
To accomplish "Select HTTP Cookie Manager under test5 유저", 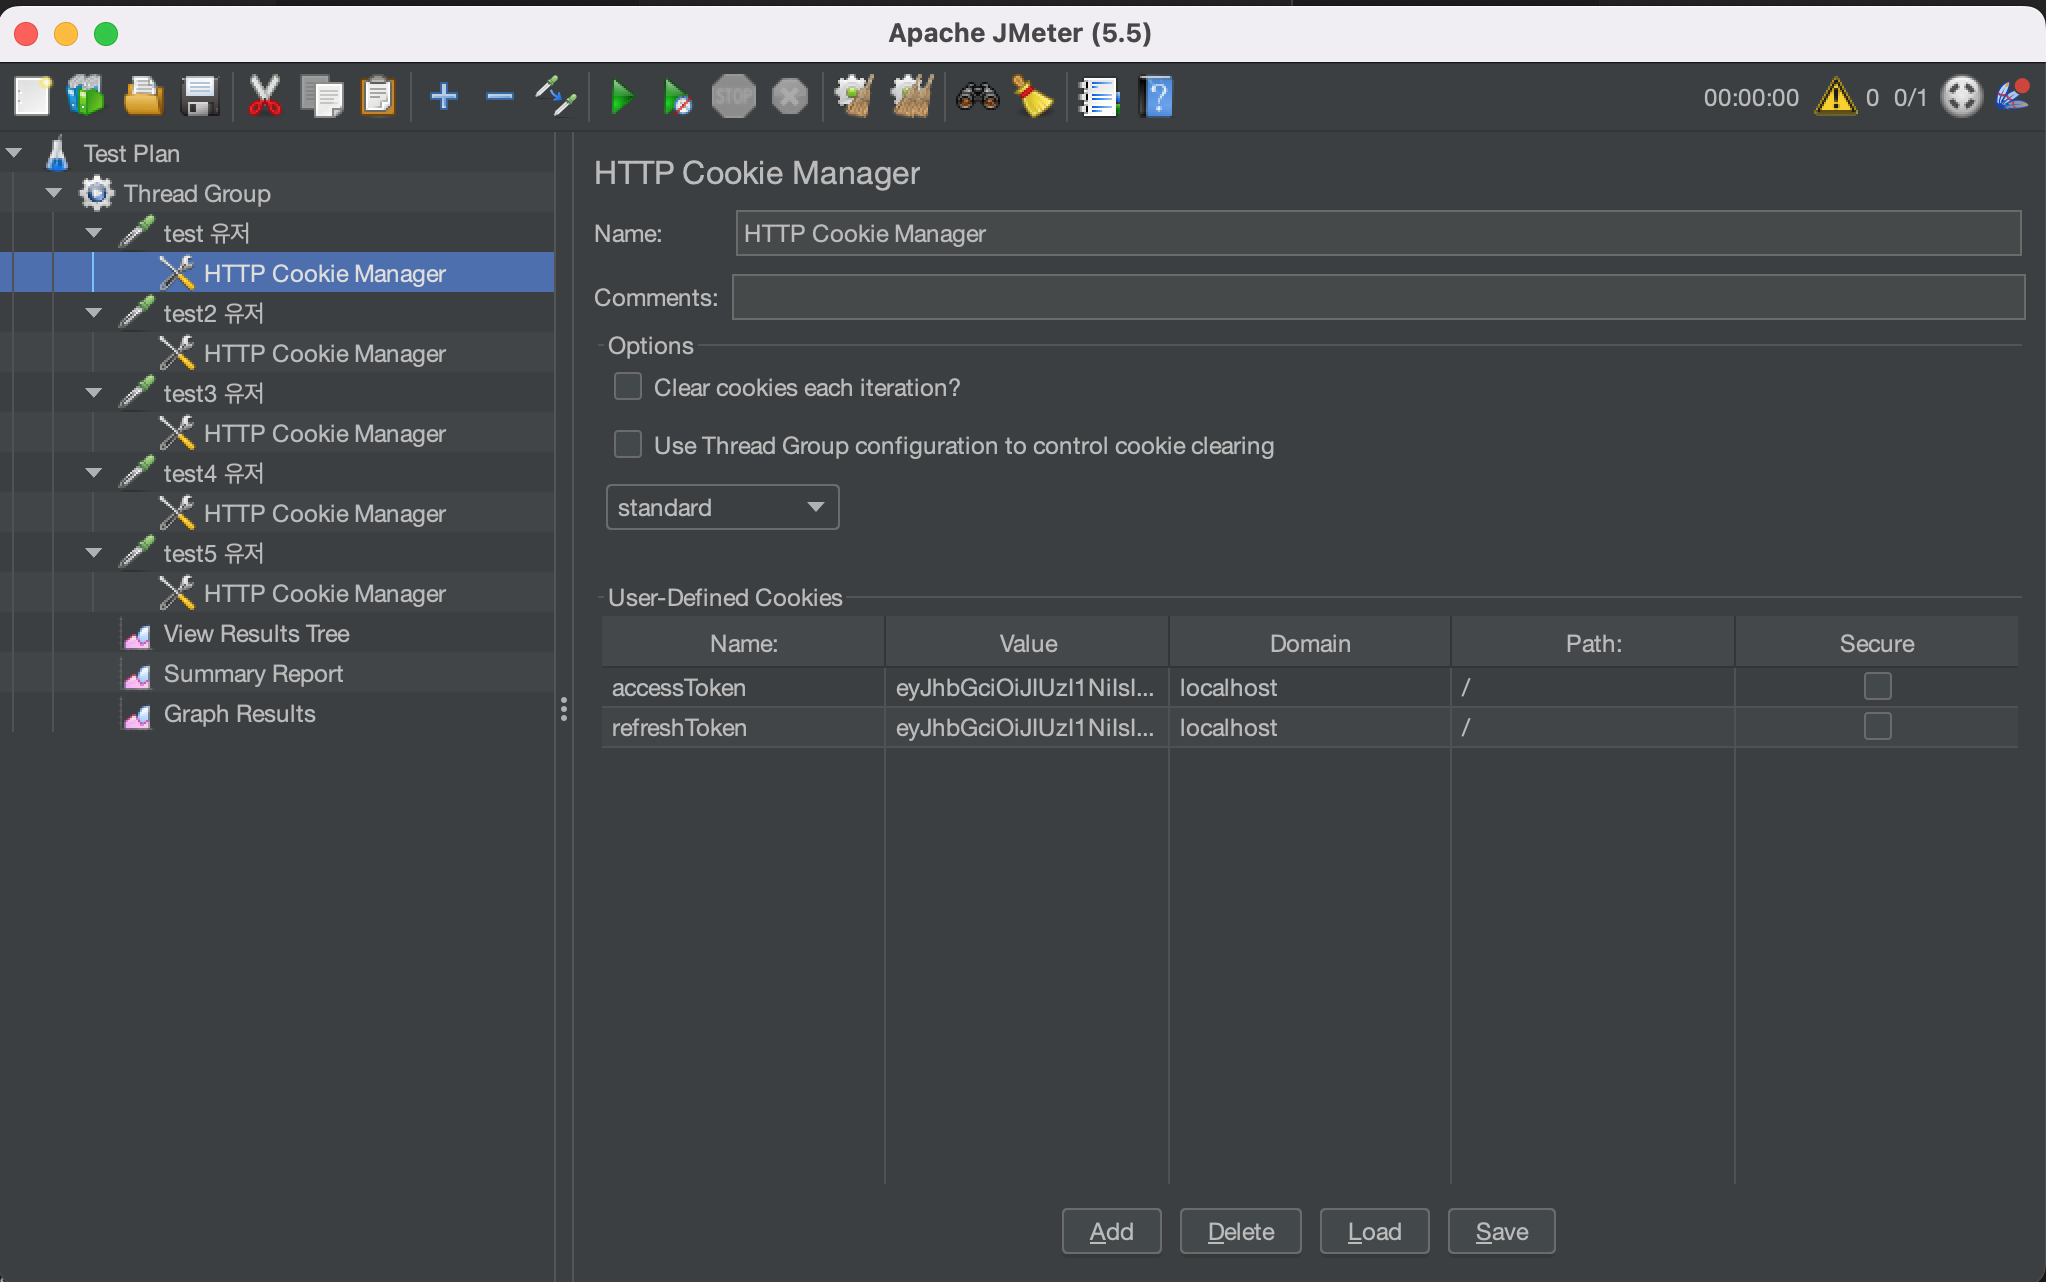I will pyautogui.click(x=324, y=593).
